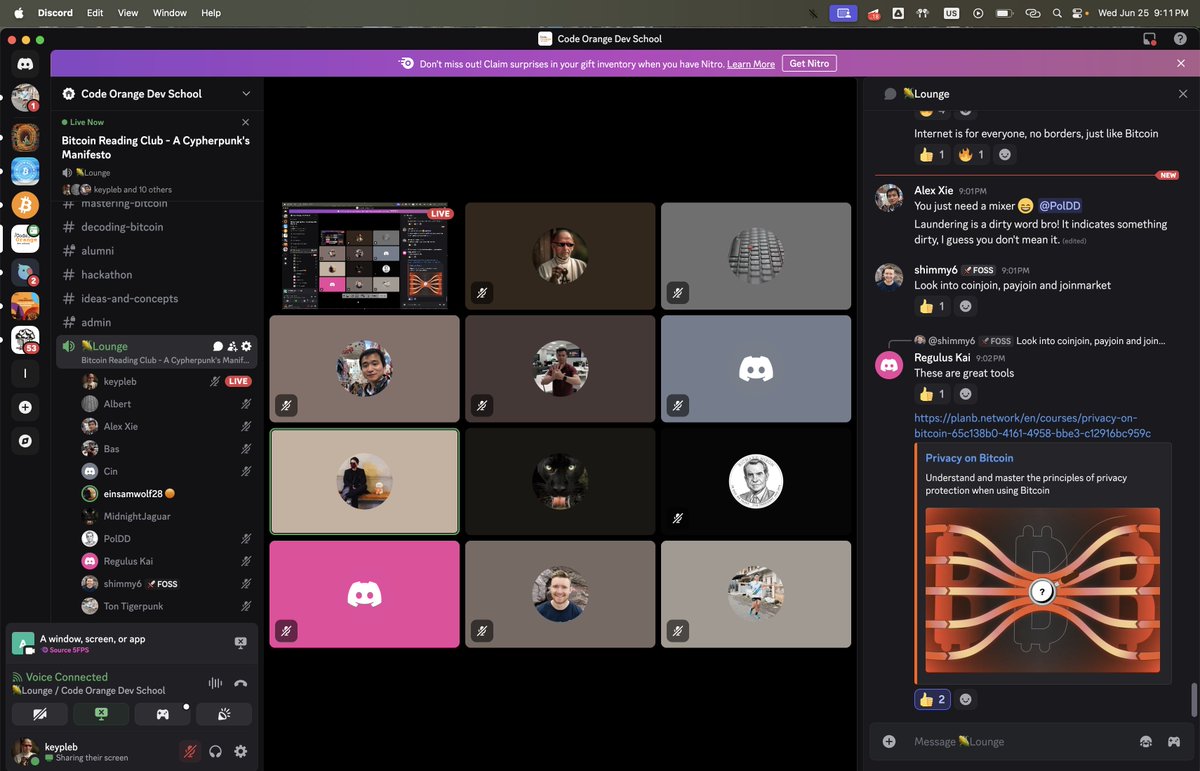
Task: Open the soundboard button
Action: pos(224,714)
